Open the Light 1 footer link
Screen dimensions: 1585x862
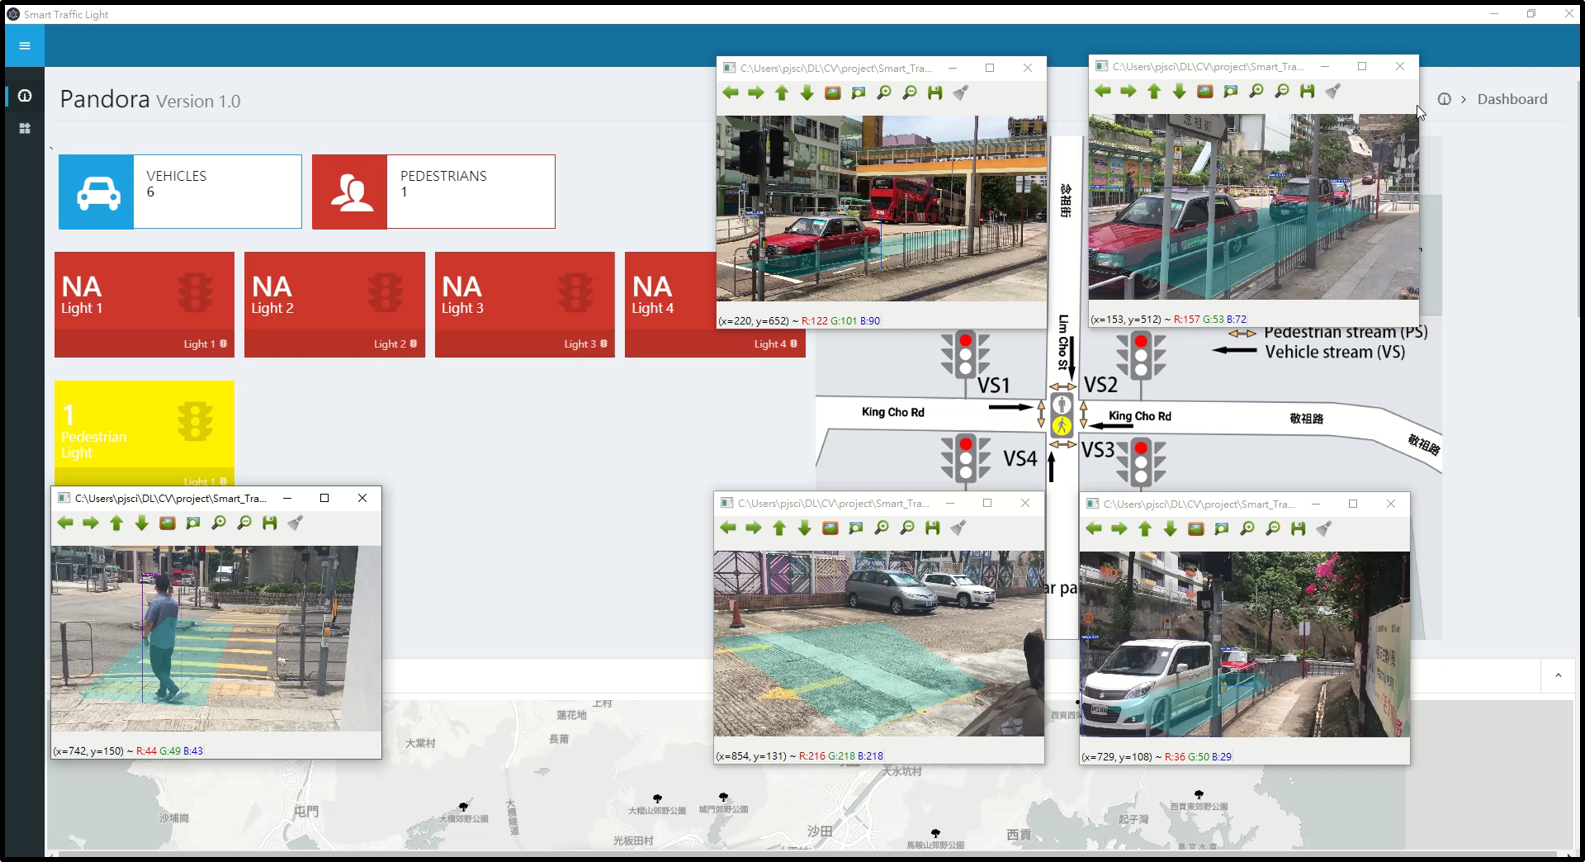204,344
